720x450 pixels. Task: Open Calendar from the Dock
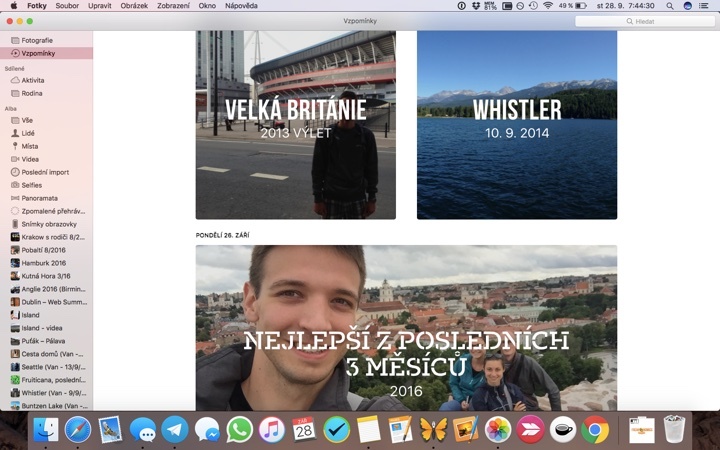tap(304, 430)
